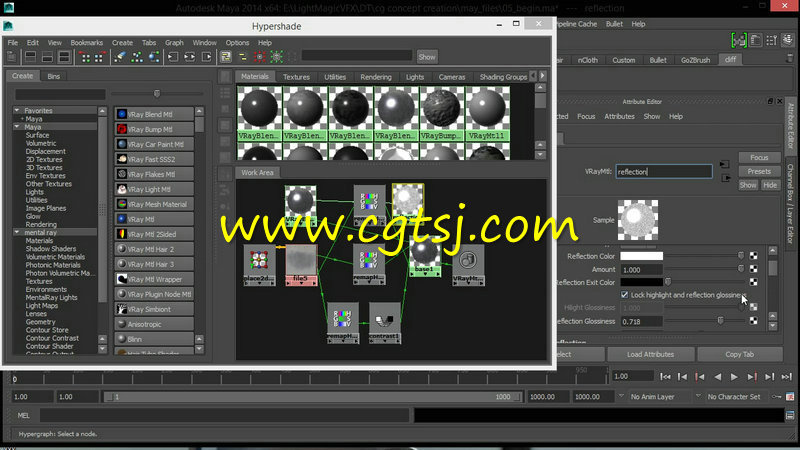Show bottom tabs only in Hypershade toolbar

coord(47,57)
